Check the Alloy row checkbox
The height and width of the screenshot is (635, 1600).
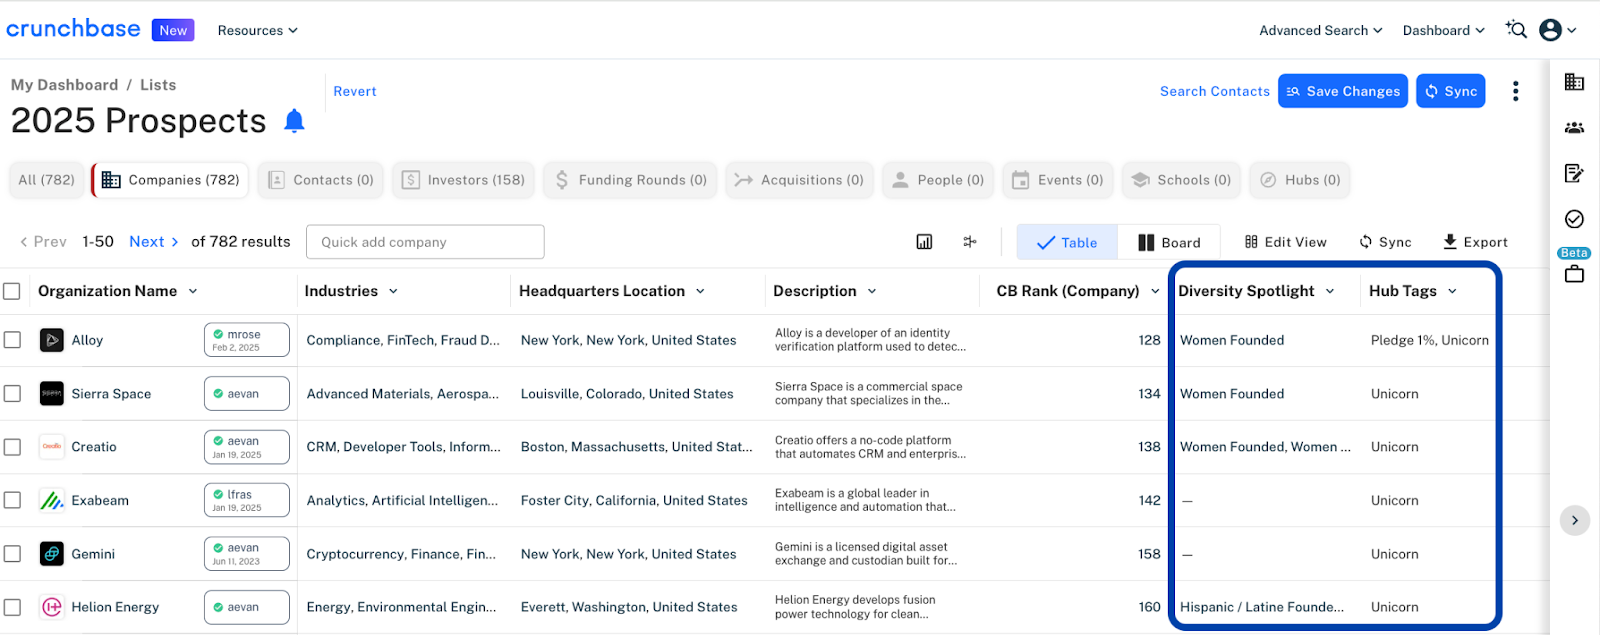click(12, 340)
